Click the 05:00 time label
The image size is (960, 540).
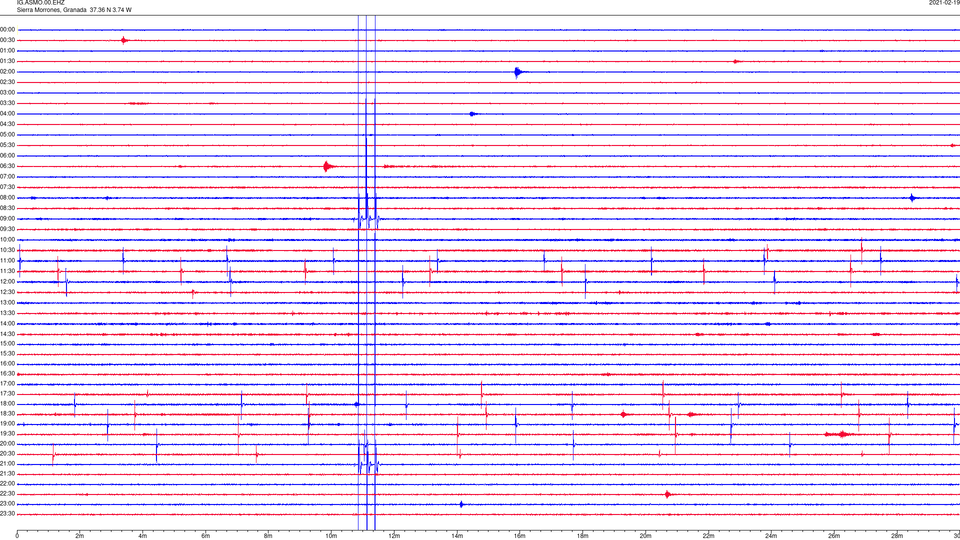[x=7, y=135]
